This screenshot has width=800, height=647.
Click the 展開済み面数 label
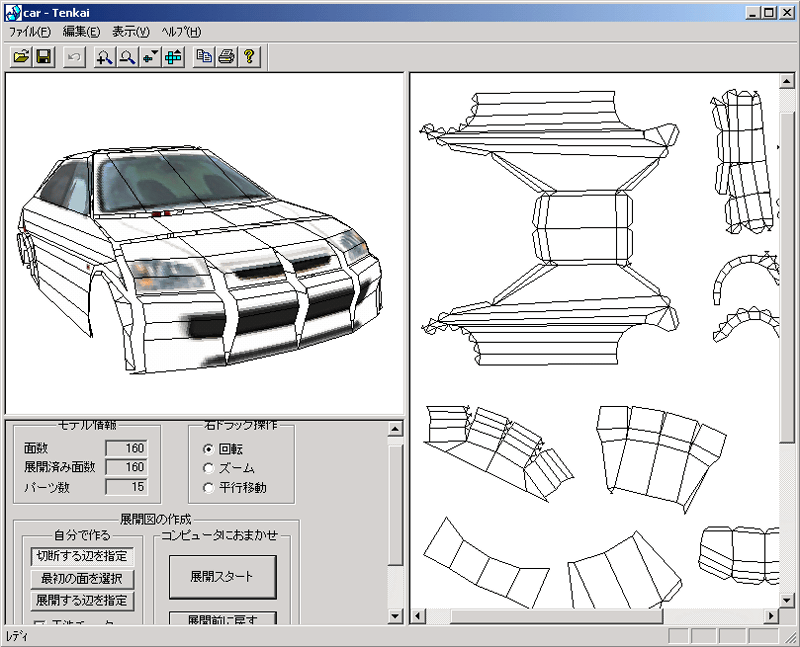point(60,467)
